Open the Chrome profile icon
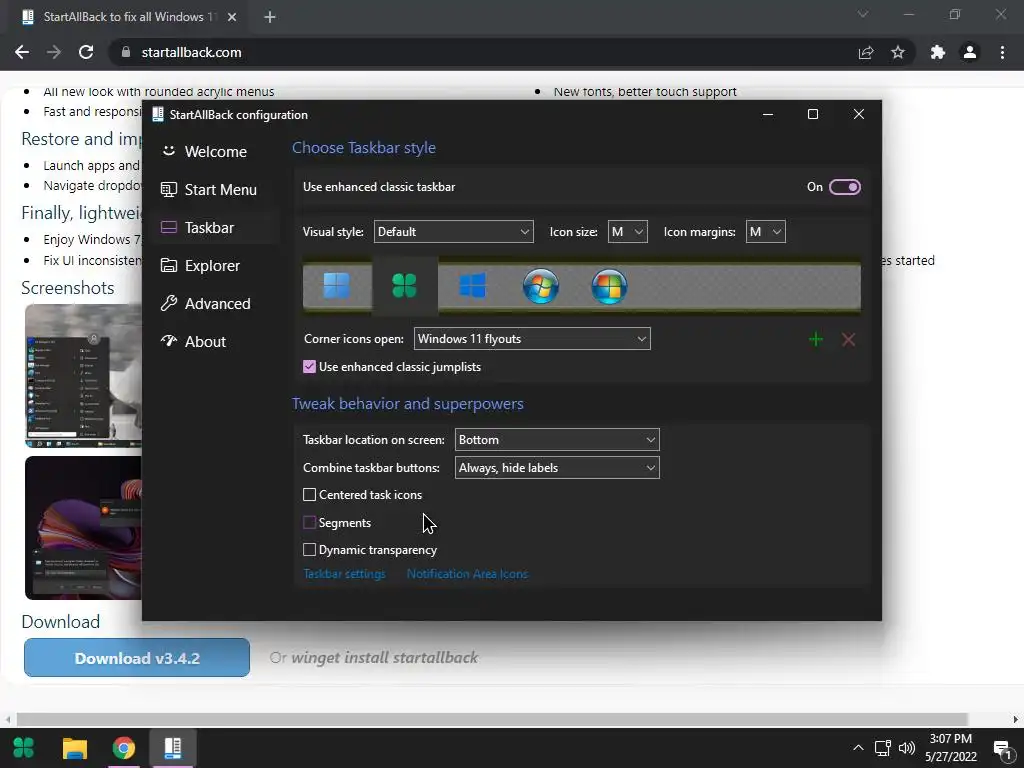1024x768 pixels. point(970,52)
